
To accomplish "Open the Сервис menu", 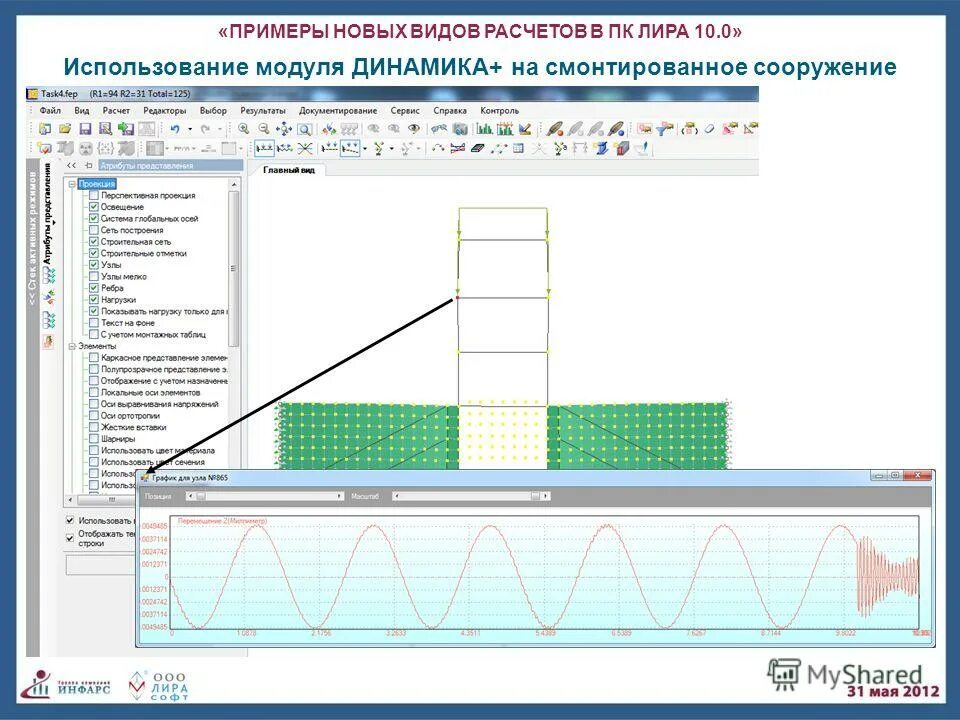I will point(405,111).
